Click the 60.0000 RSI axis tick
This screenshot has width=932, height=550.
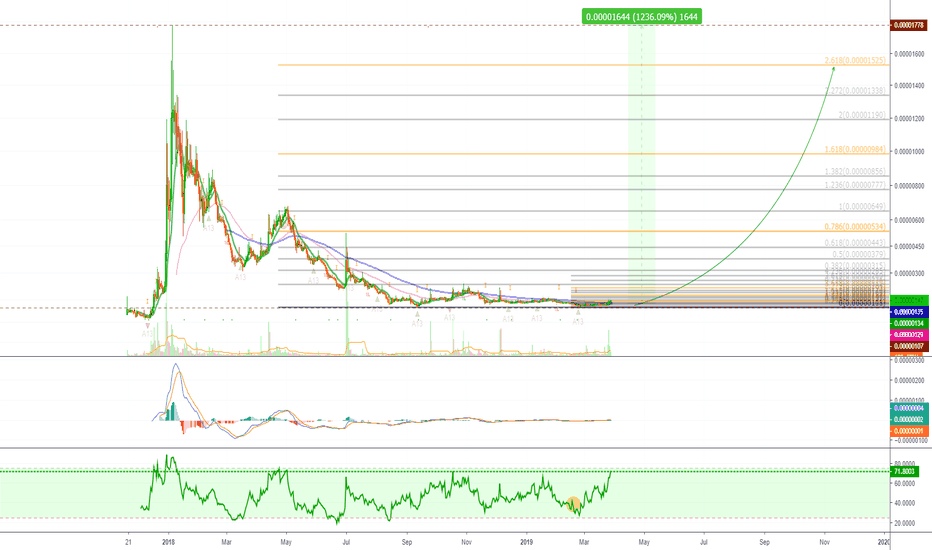click(905, 484)
